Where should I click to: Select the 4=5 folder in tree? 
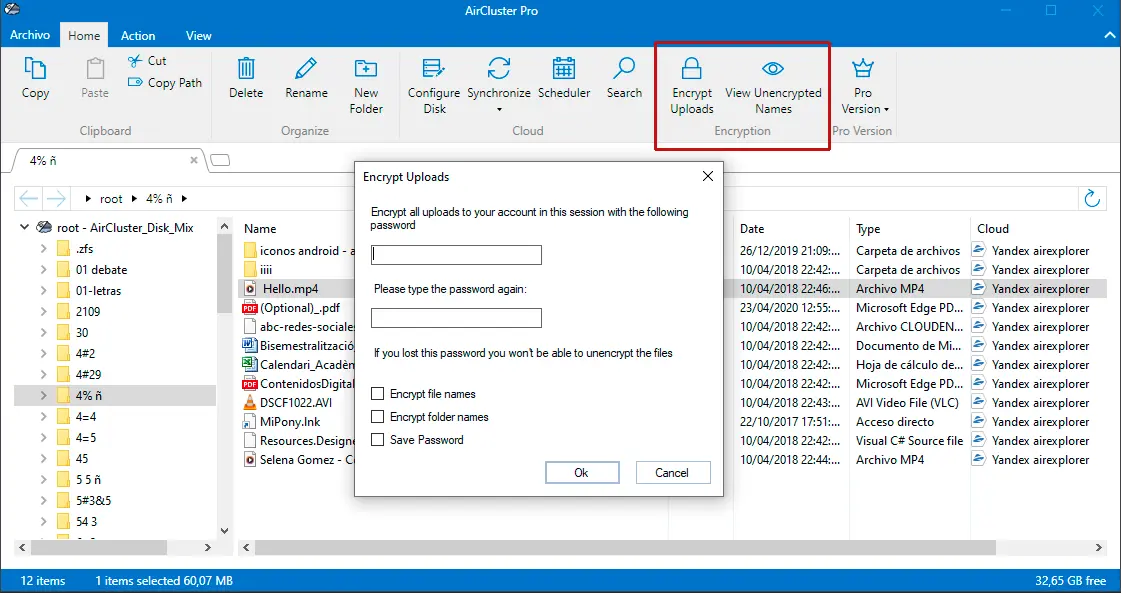click(86, 438)
